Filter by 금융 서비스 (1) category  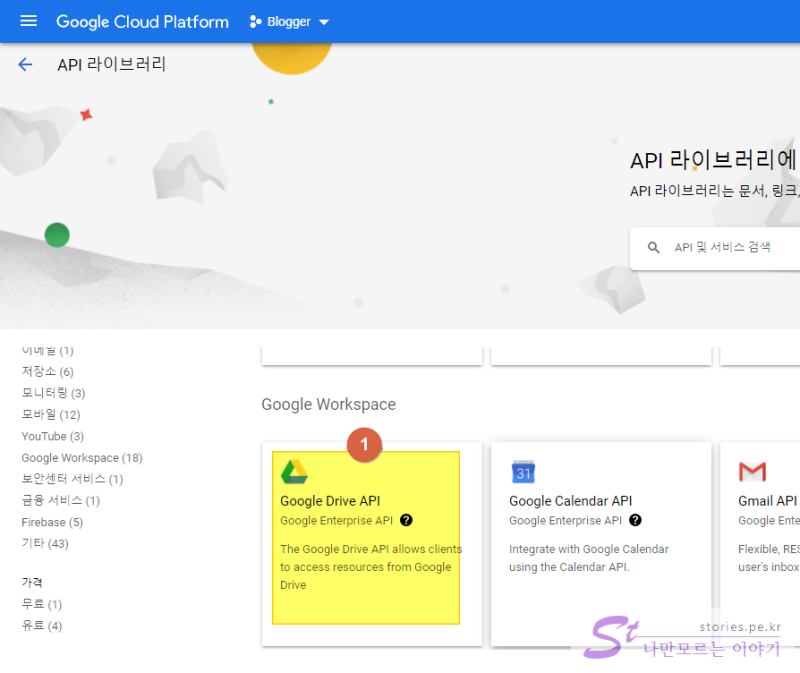click(x=61, y=501)
